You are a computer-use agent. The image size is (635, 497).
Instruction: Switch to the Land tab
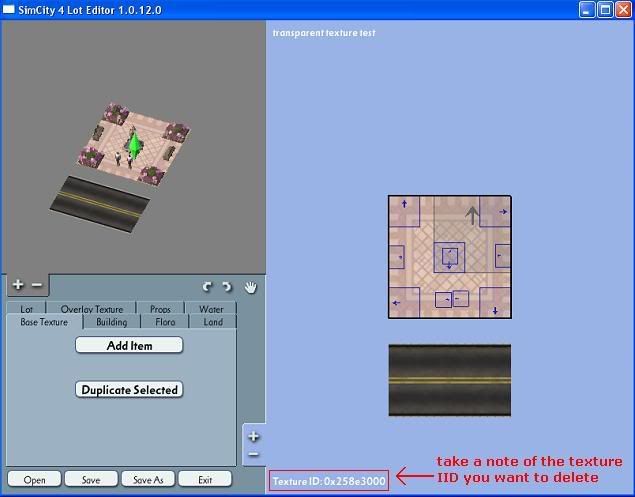(213, 322)
